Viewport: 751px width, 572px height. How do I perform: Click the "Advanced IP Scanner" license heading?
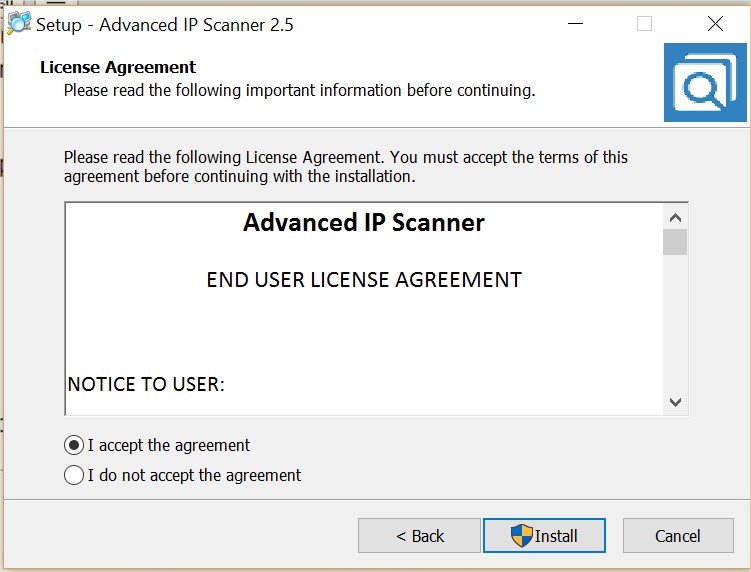pyautogui.click(x=364, y=222)
